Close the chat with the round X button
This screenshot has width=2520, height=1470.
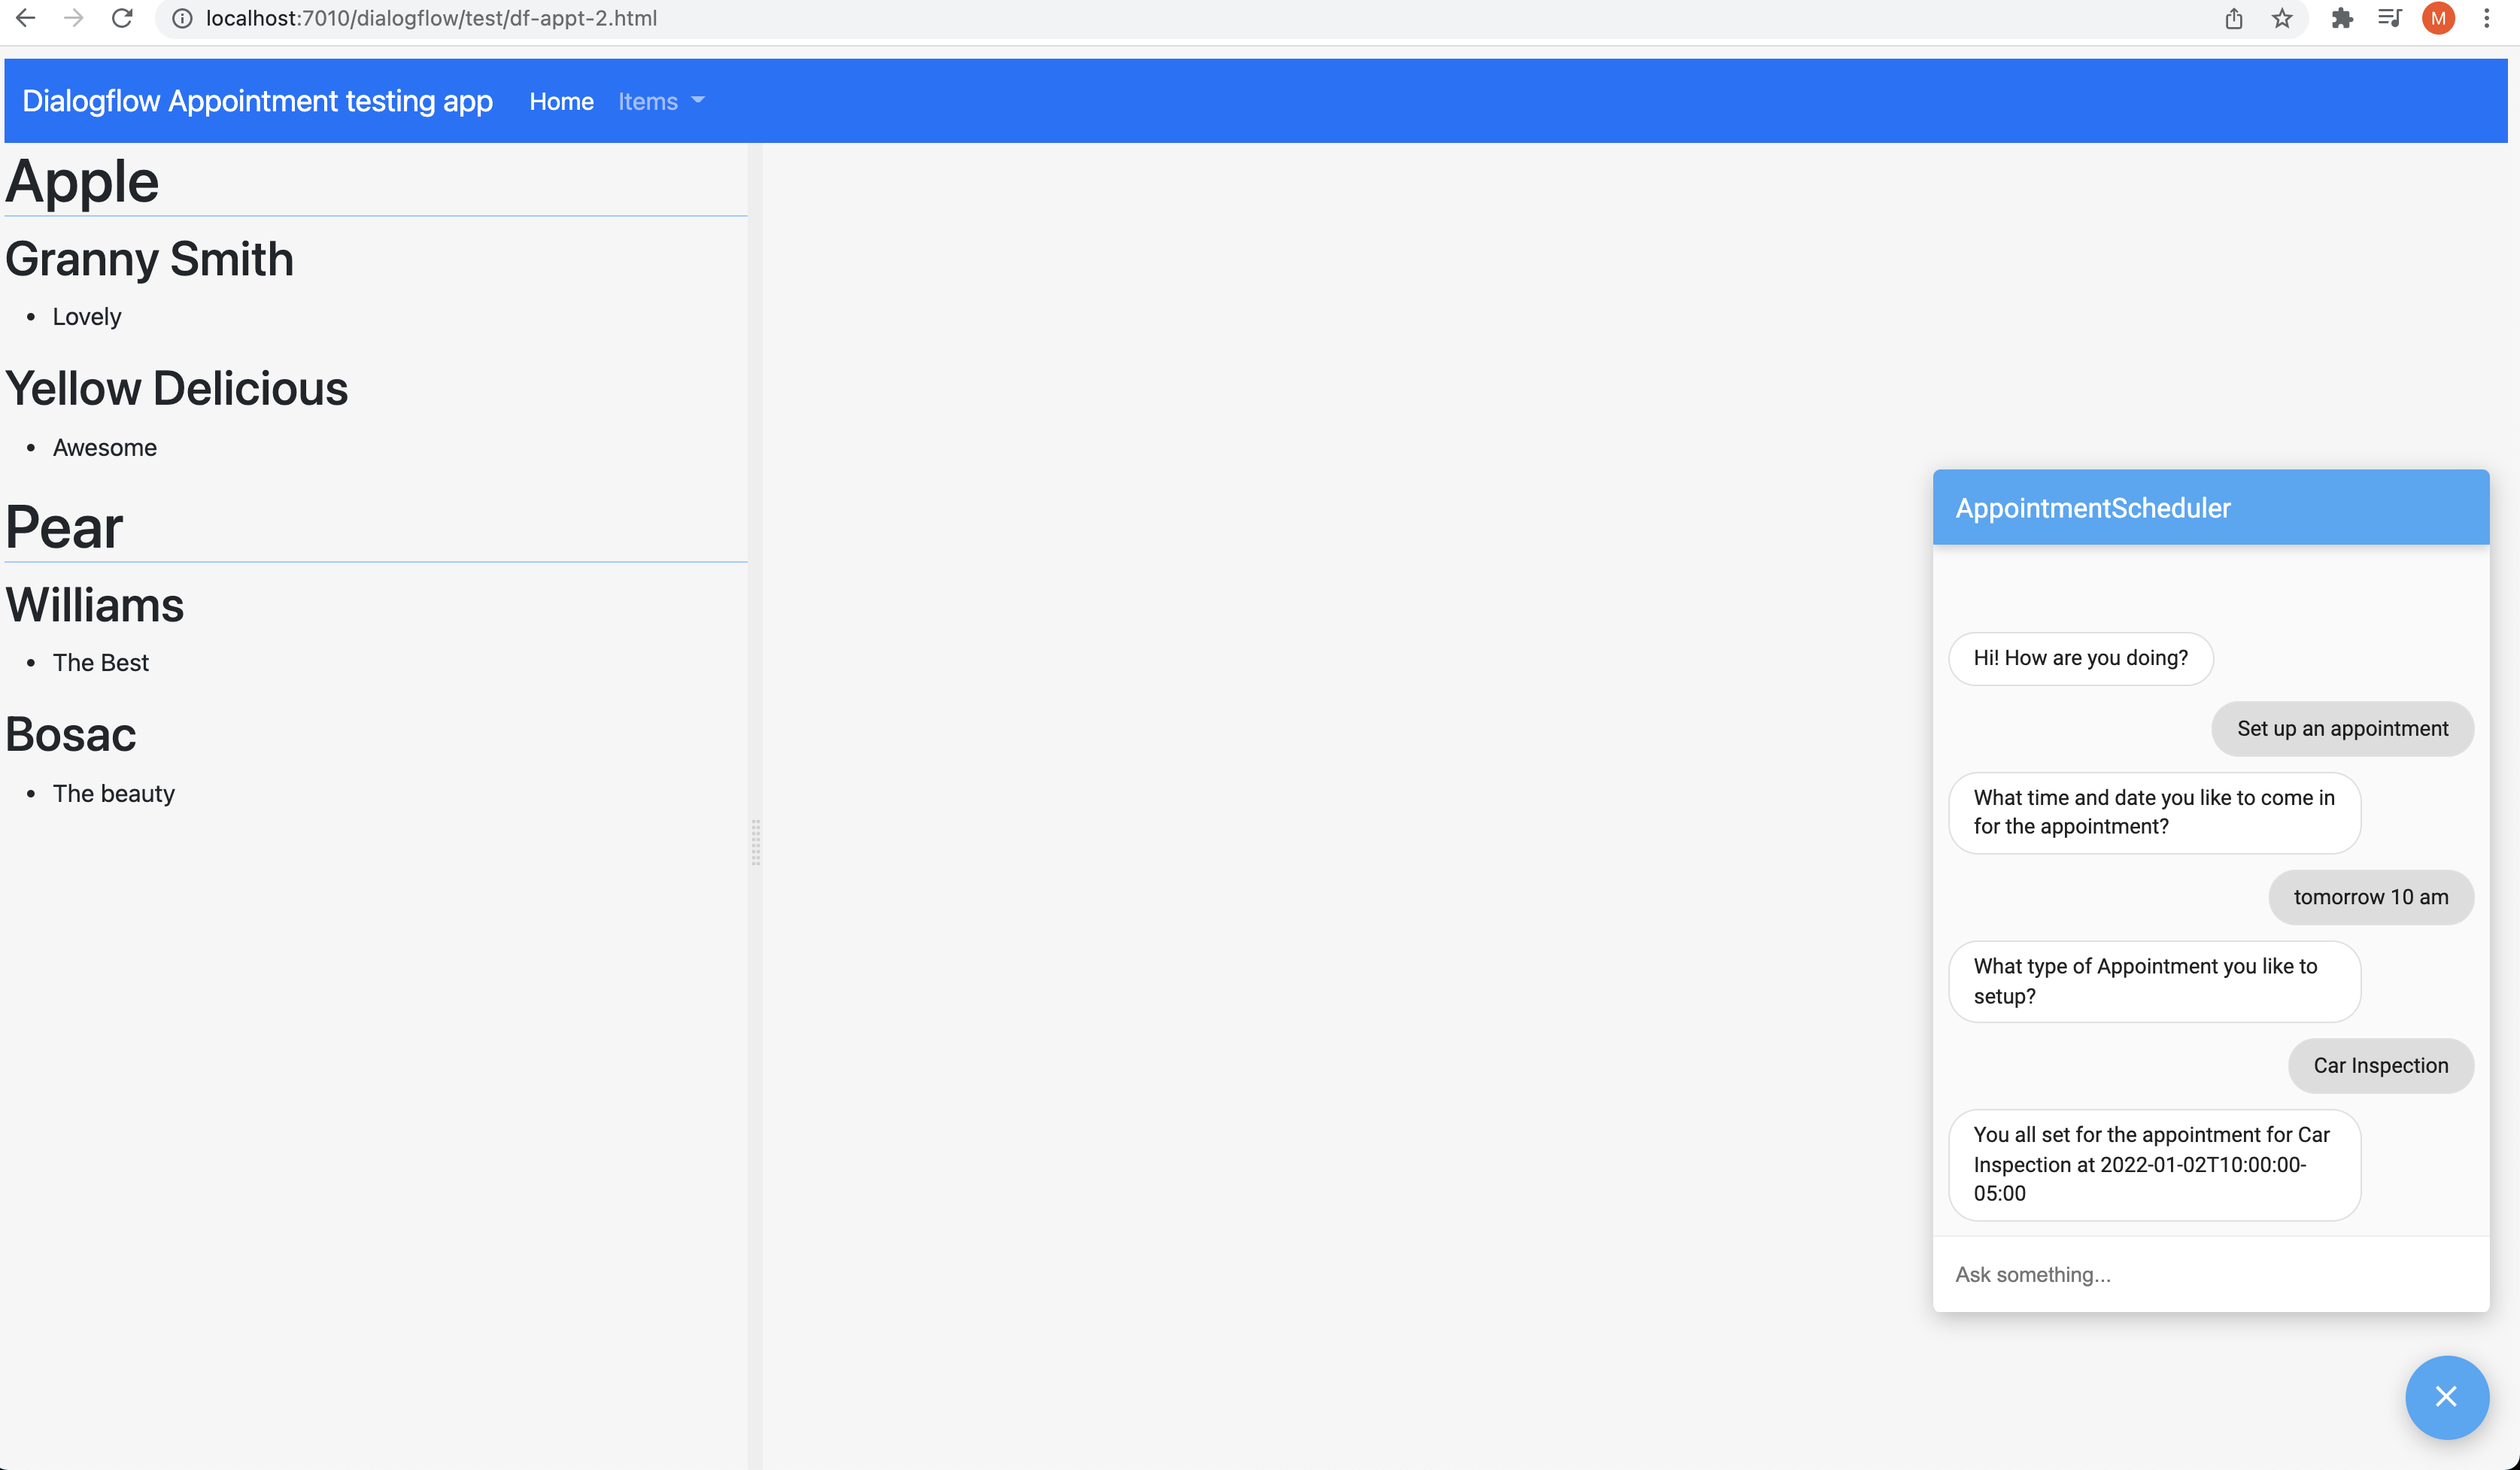[x=2446, y=1396]
